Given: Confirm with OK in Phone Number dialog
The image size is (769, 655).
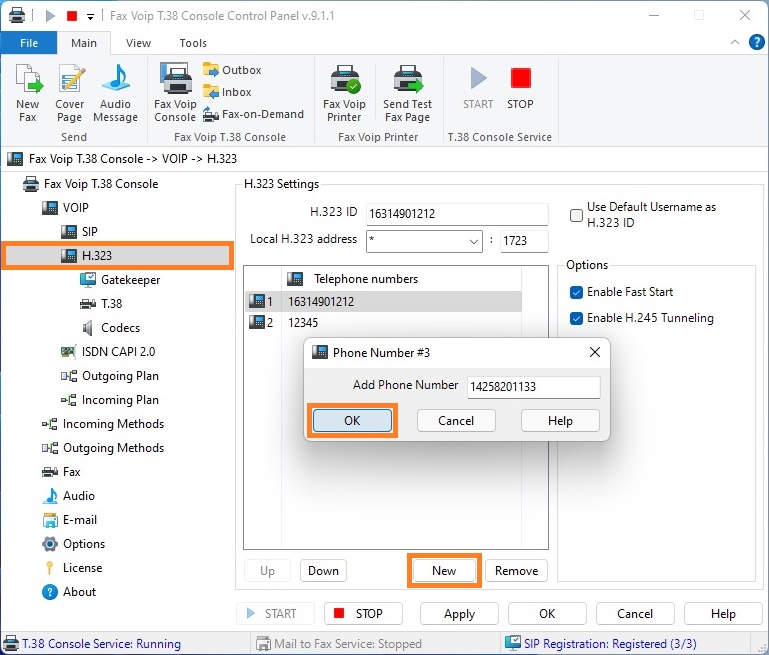Looking at the screenshot, I should click(352, 421).
